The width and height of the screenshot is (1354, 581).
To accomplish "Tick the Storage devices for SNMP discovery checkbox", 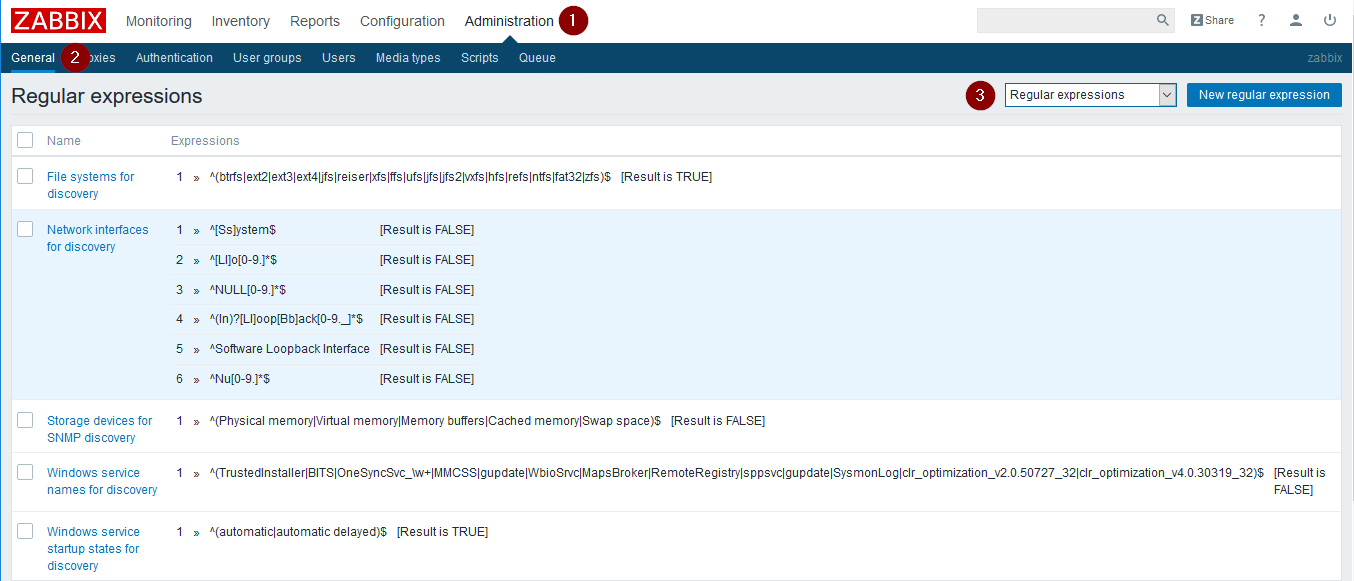I will (x=25, y=420).
